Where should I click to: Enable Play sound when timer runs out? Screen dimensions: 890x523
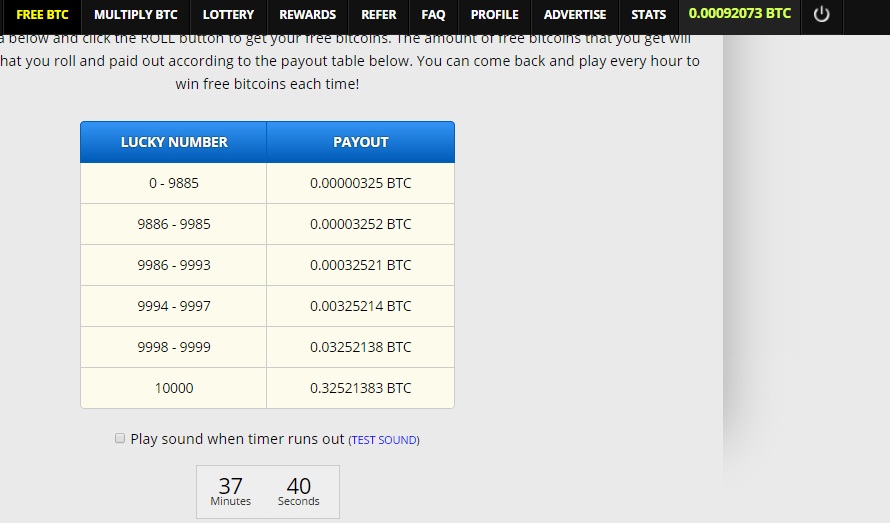(120, 438)
